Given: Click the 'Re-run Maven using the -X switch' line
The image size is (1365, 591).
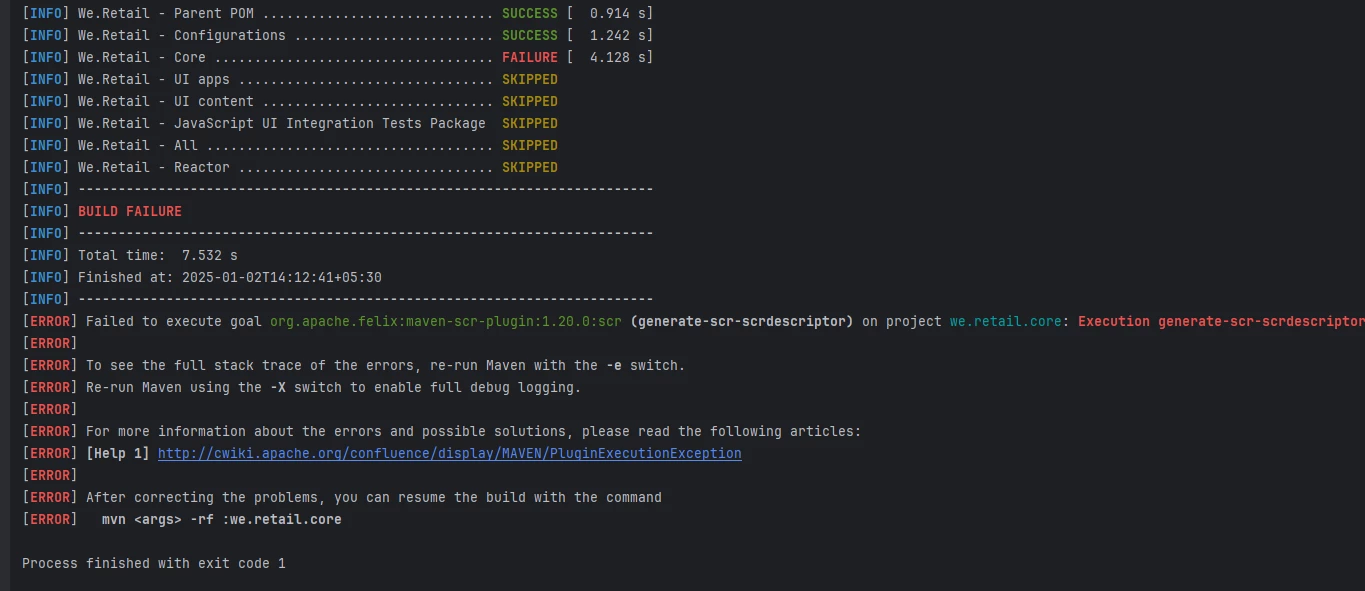Looking at the screenshot, I should point(302,387).
